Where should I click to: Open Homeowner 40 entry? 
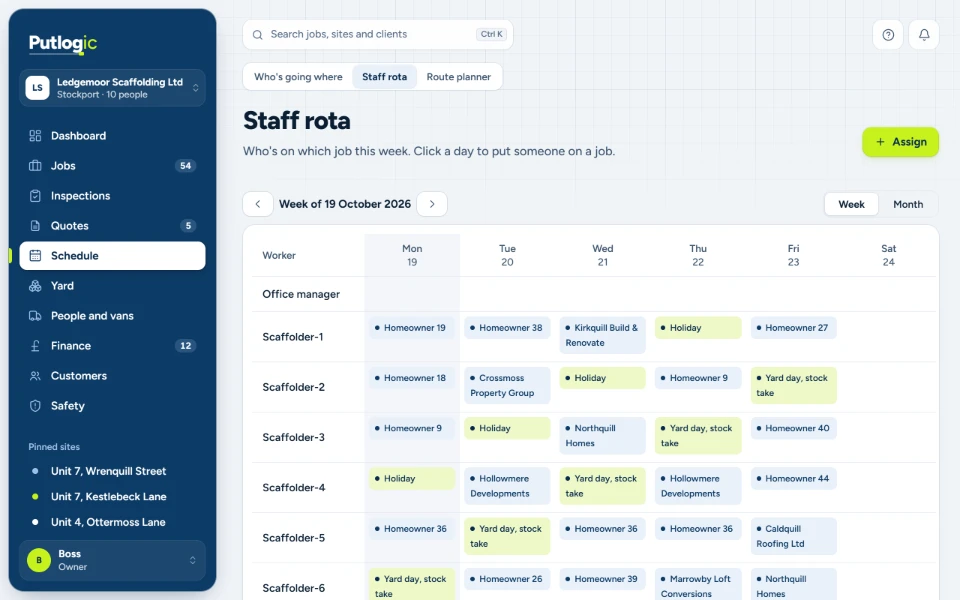point(793,428)
